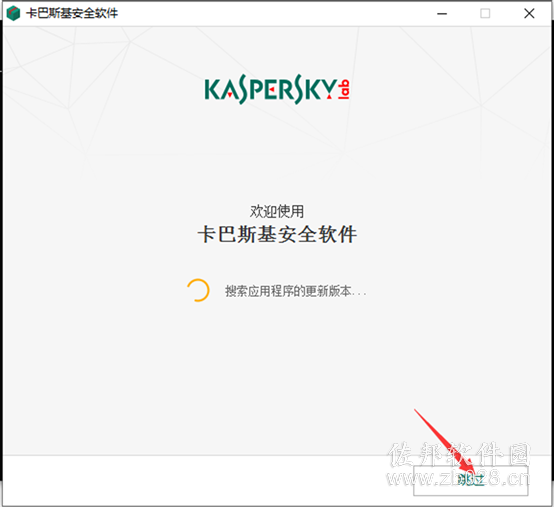Close the Kaspersky setup window
The width and height of the screenshot is (554, 507).
[529, 13]
